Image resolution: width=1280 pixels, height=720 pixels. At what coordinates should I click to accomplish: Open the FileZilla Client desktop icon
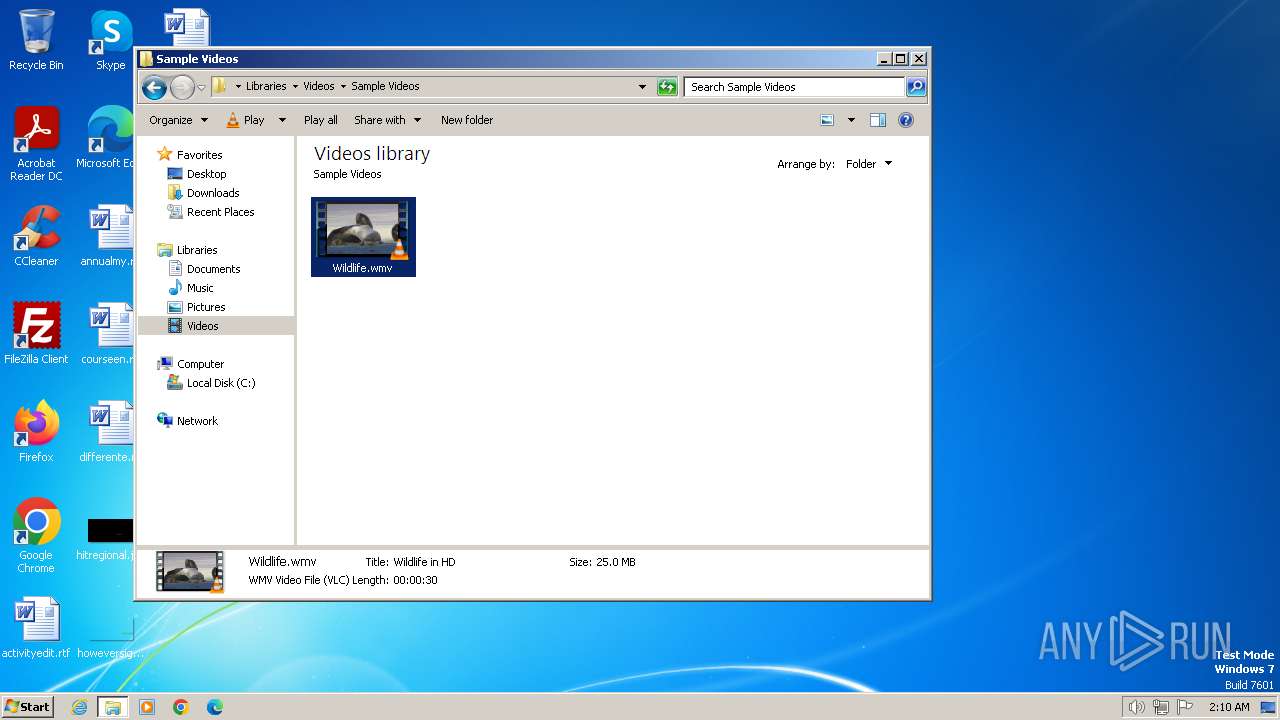[36, 335]
